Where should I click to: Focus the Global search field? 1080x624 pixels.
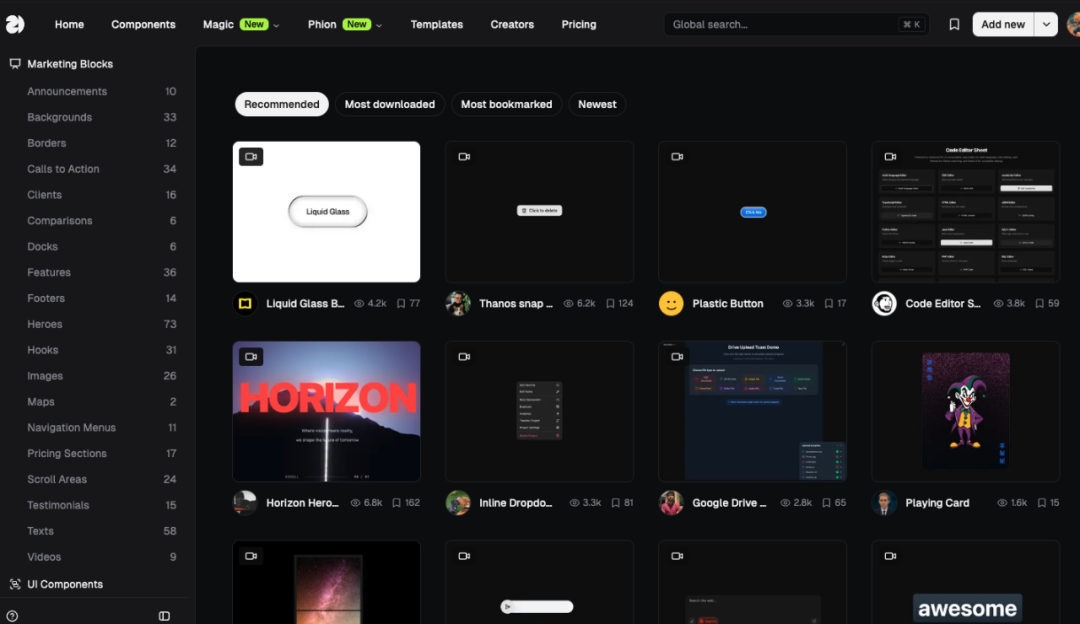(796, 24)
